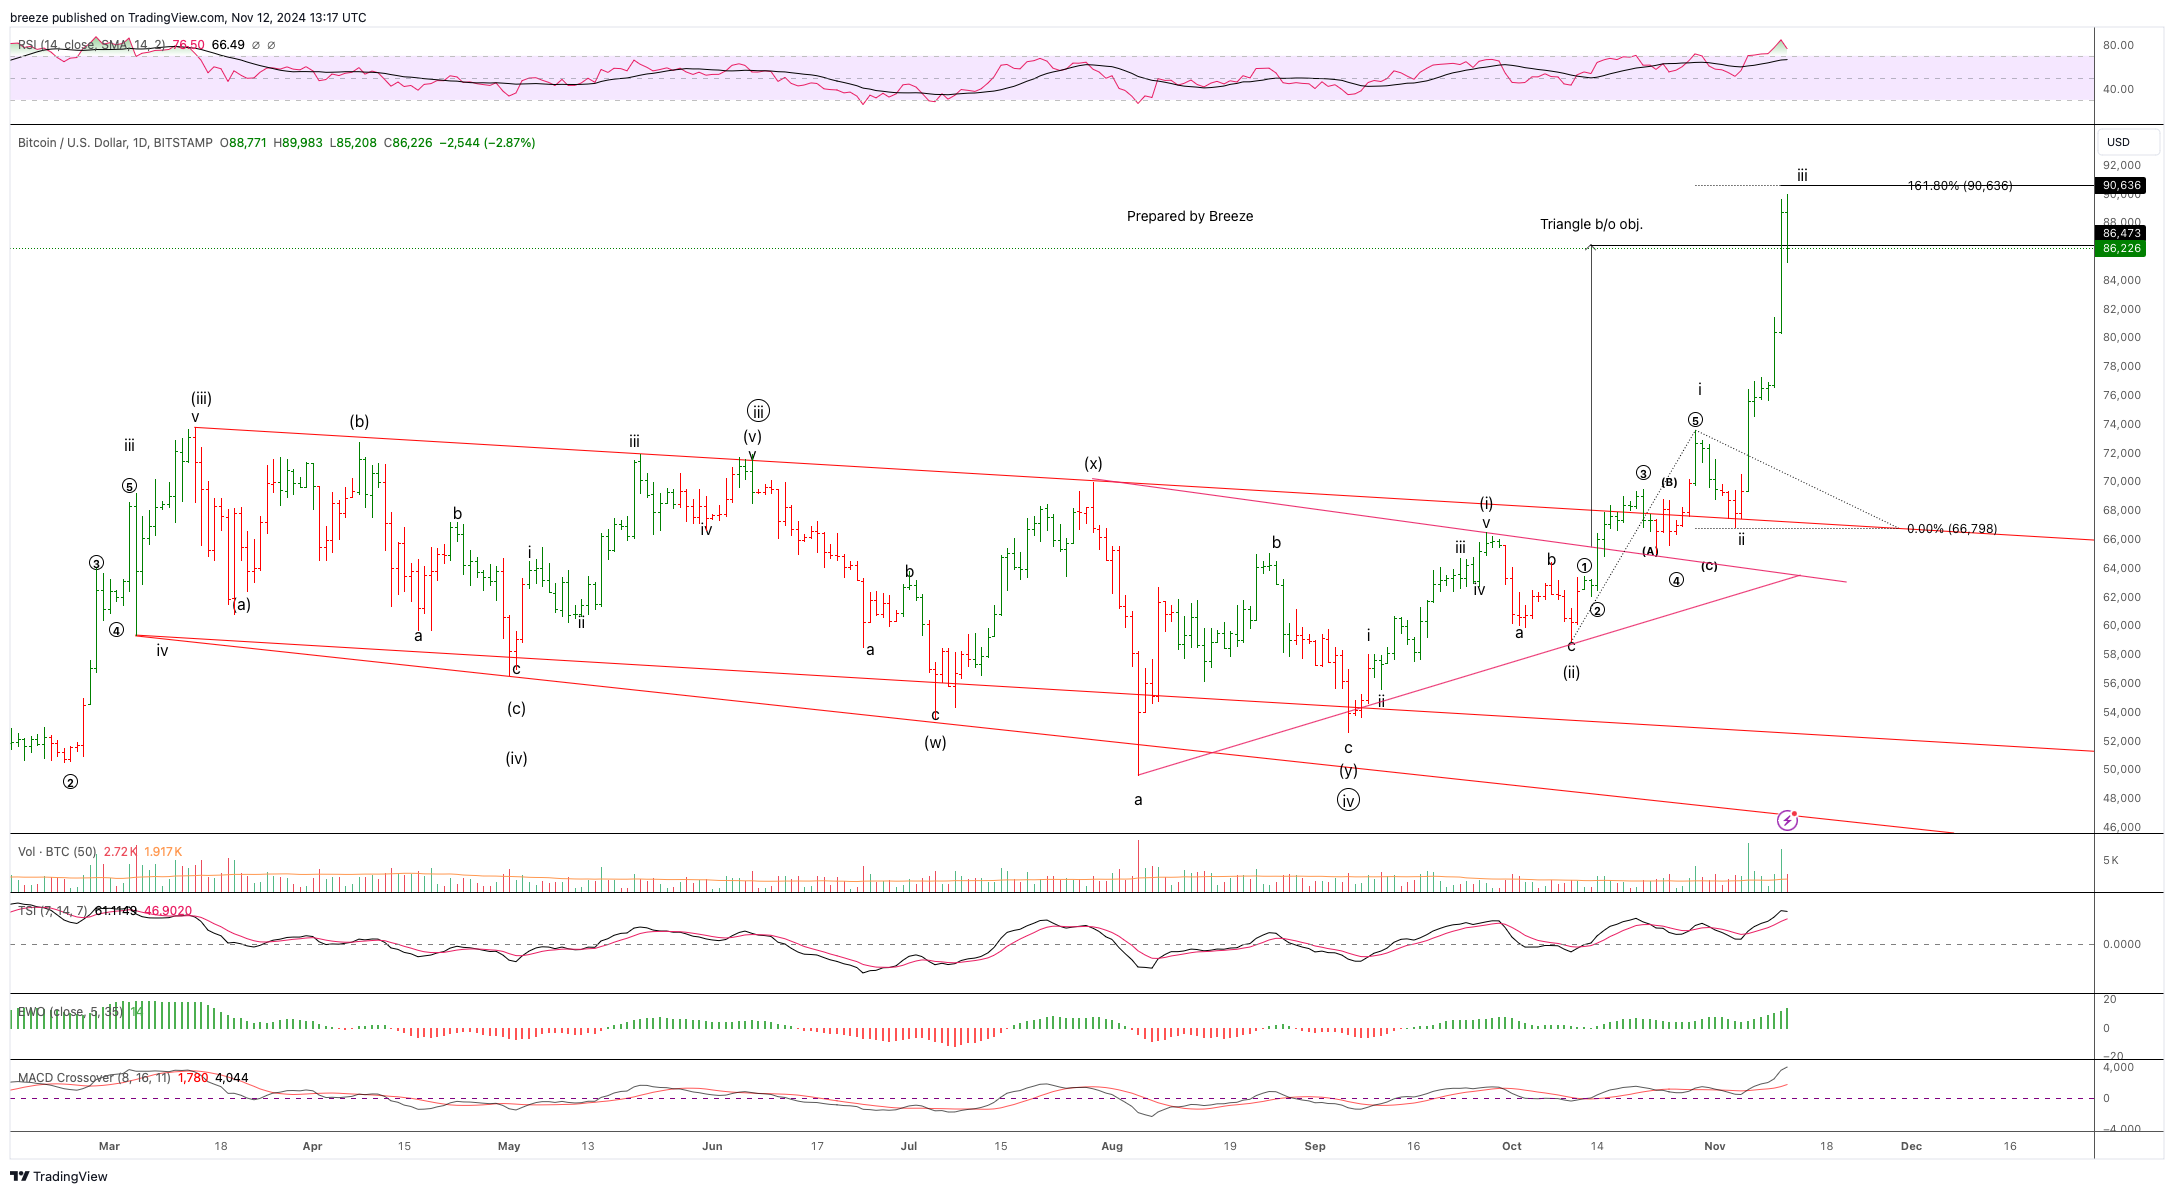Viewport: 2174px width, 1194px height.
Task: Click the circled iii wave label near June
Action: click(758, 411)
